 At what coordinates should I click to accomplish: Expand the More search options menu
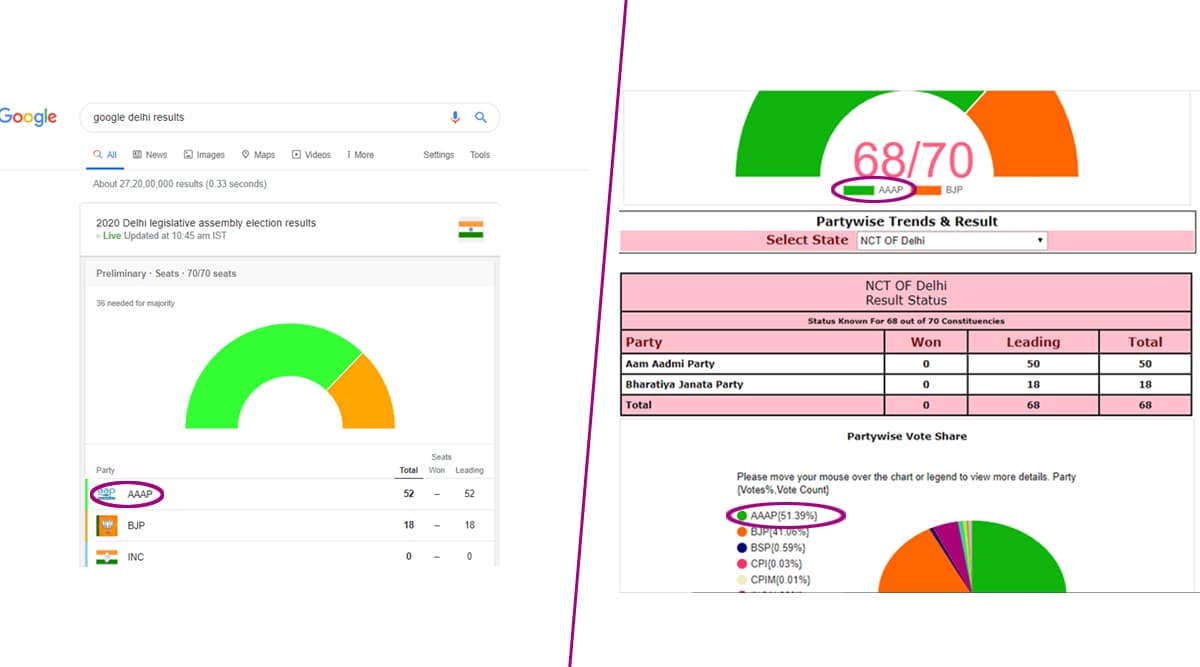point(360,155)
